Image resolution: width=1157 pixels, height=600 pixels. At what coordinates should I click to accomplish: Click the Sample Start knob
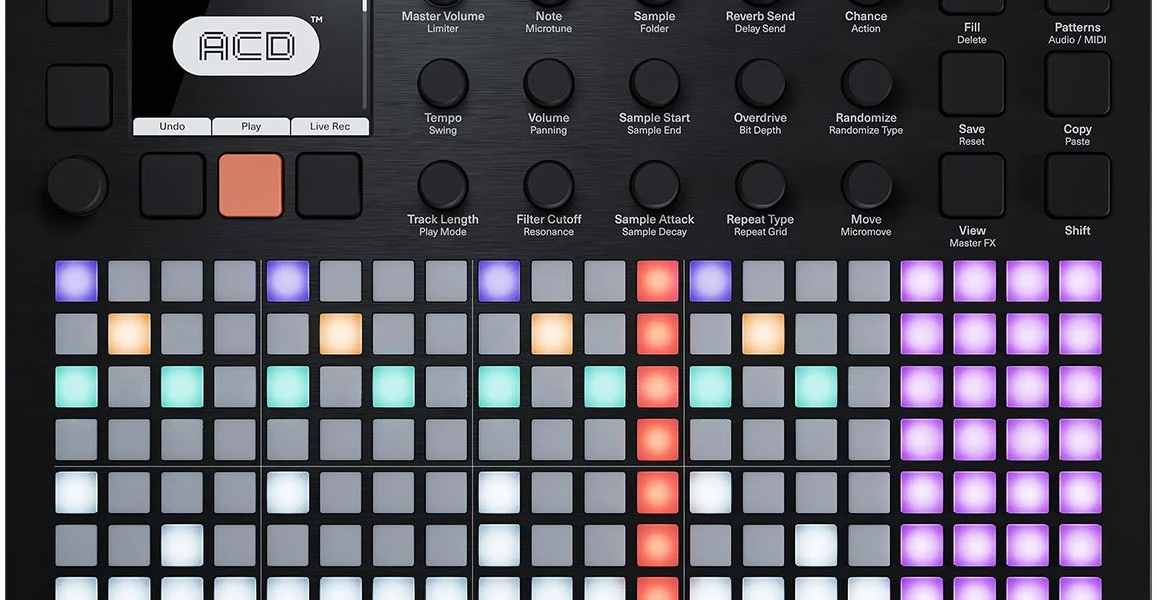[654, 83]
